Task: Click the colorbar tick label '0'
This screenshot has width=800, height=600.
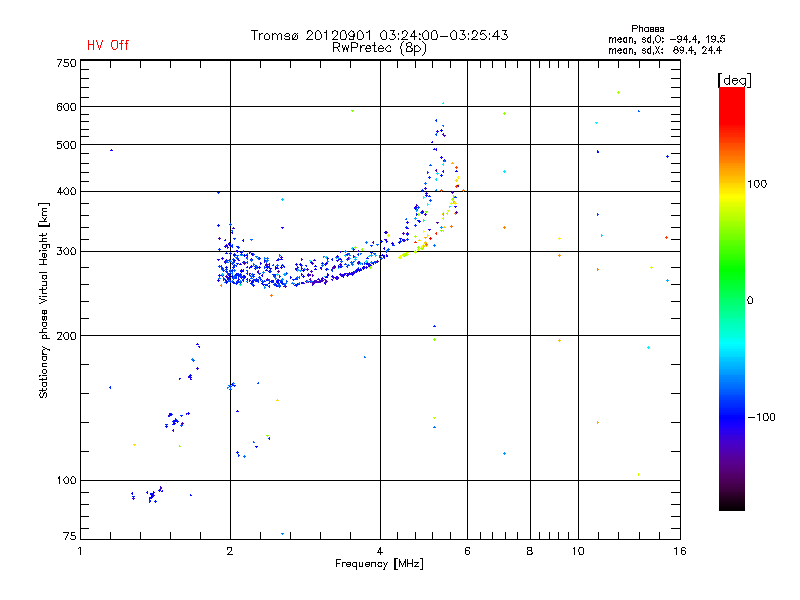Action: point(750,301)
